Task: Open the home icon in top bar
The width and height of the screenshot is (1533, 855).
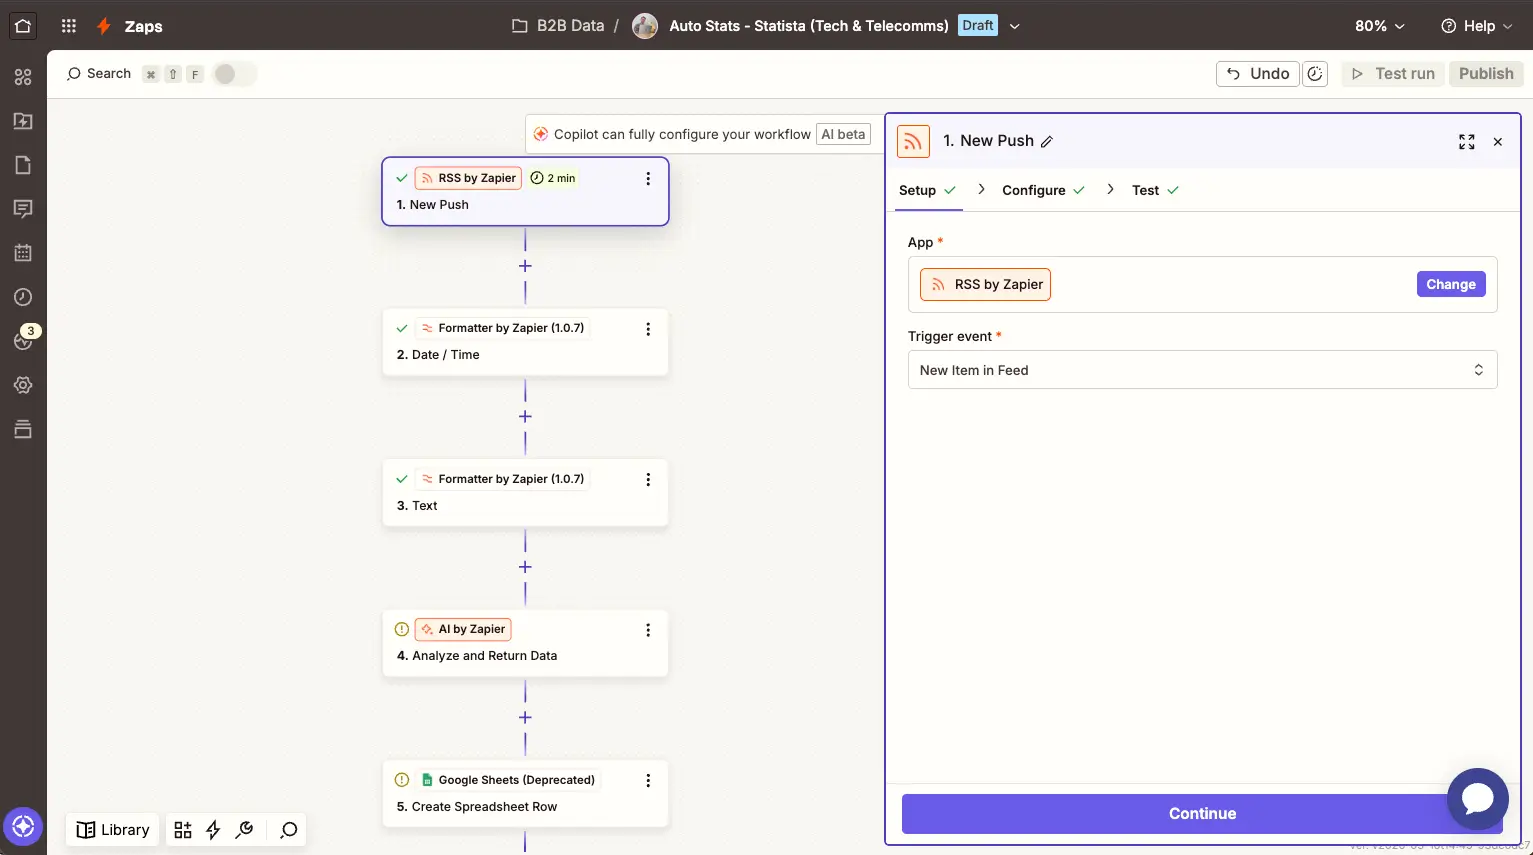Action: [23, 26]
